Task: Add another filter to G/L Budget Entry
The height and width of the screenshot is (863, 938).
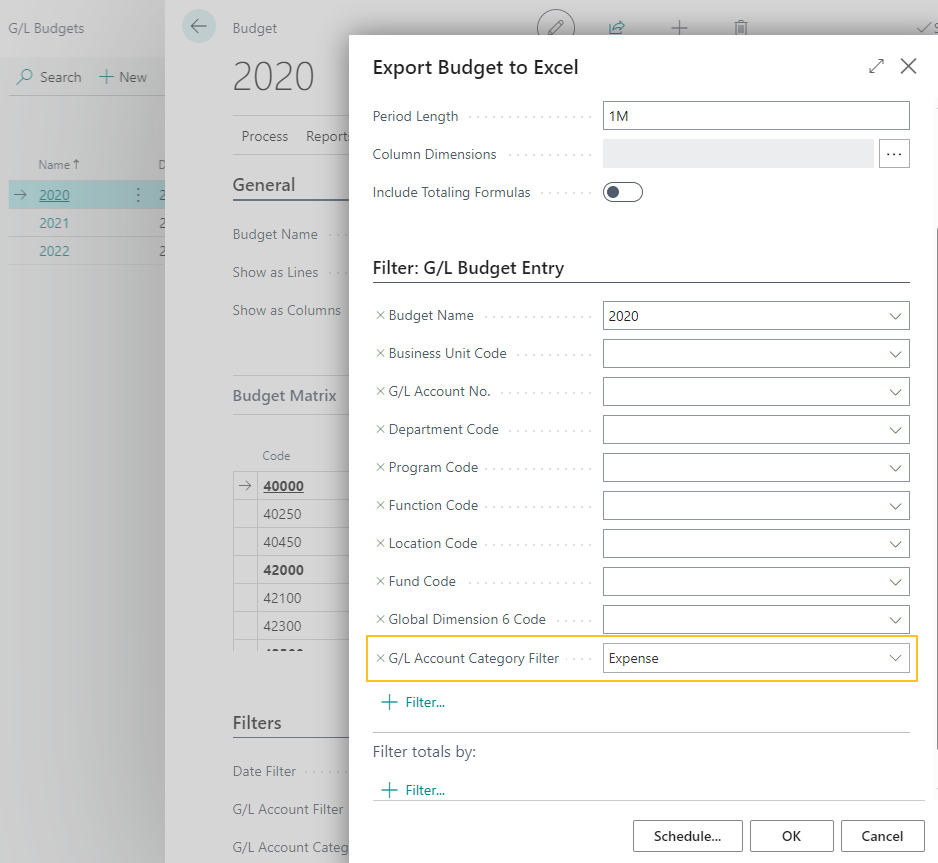Action: [413, 702]
